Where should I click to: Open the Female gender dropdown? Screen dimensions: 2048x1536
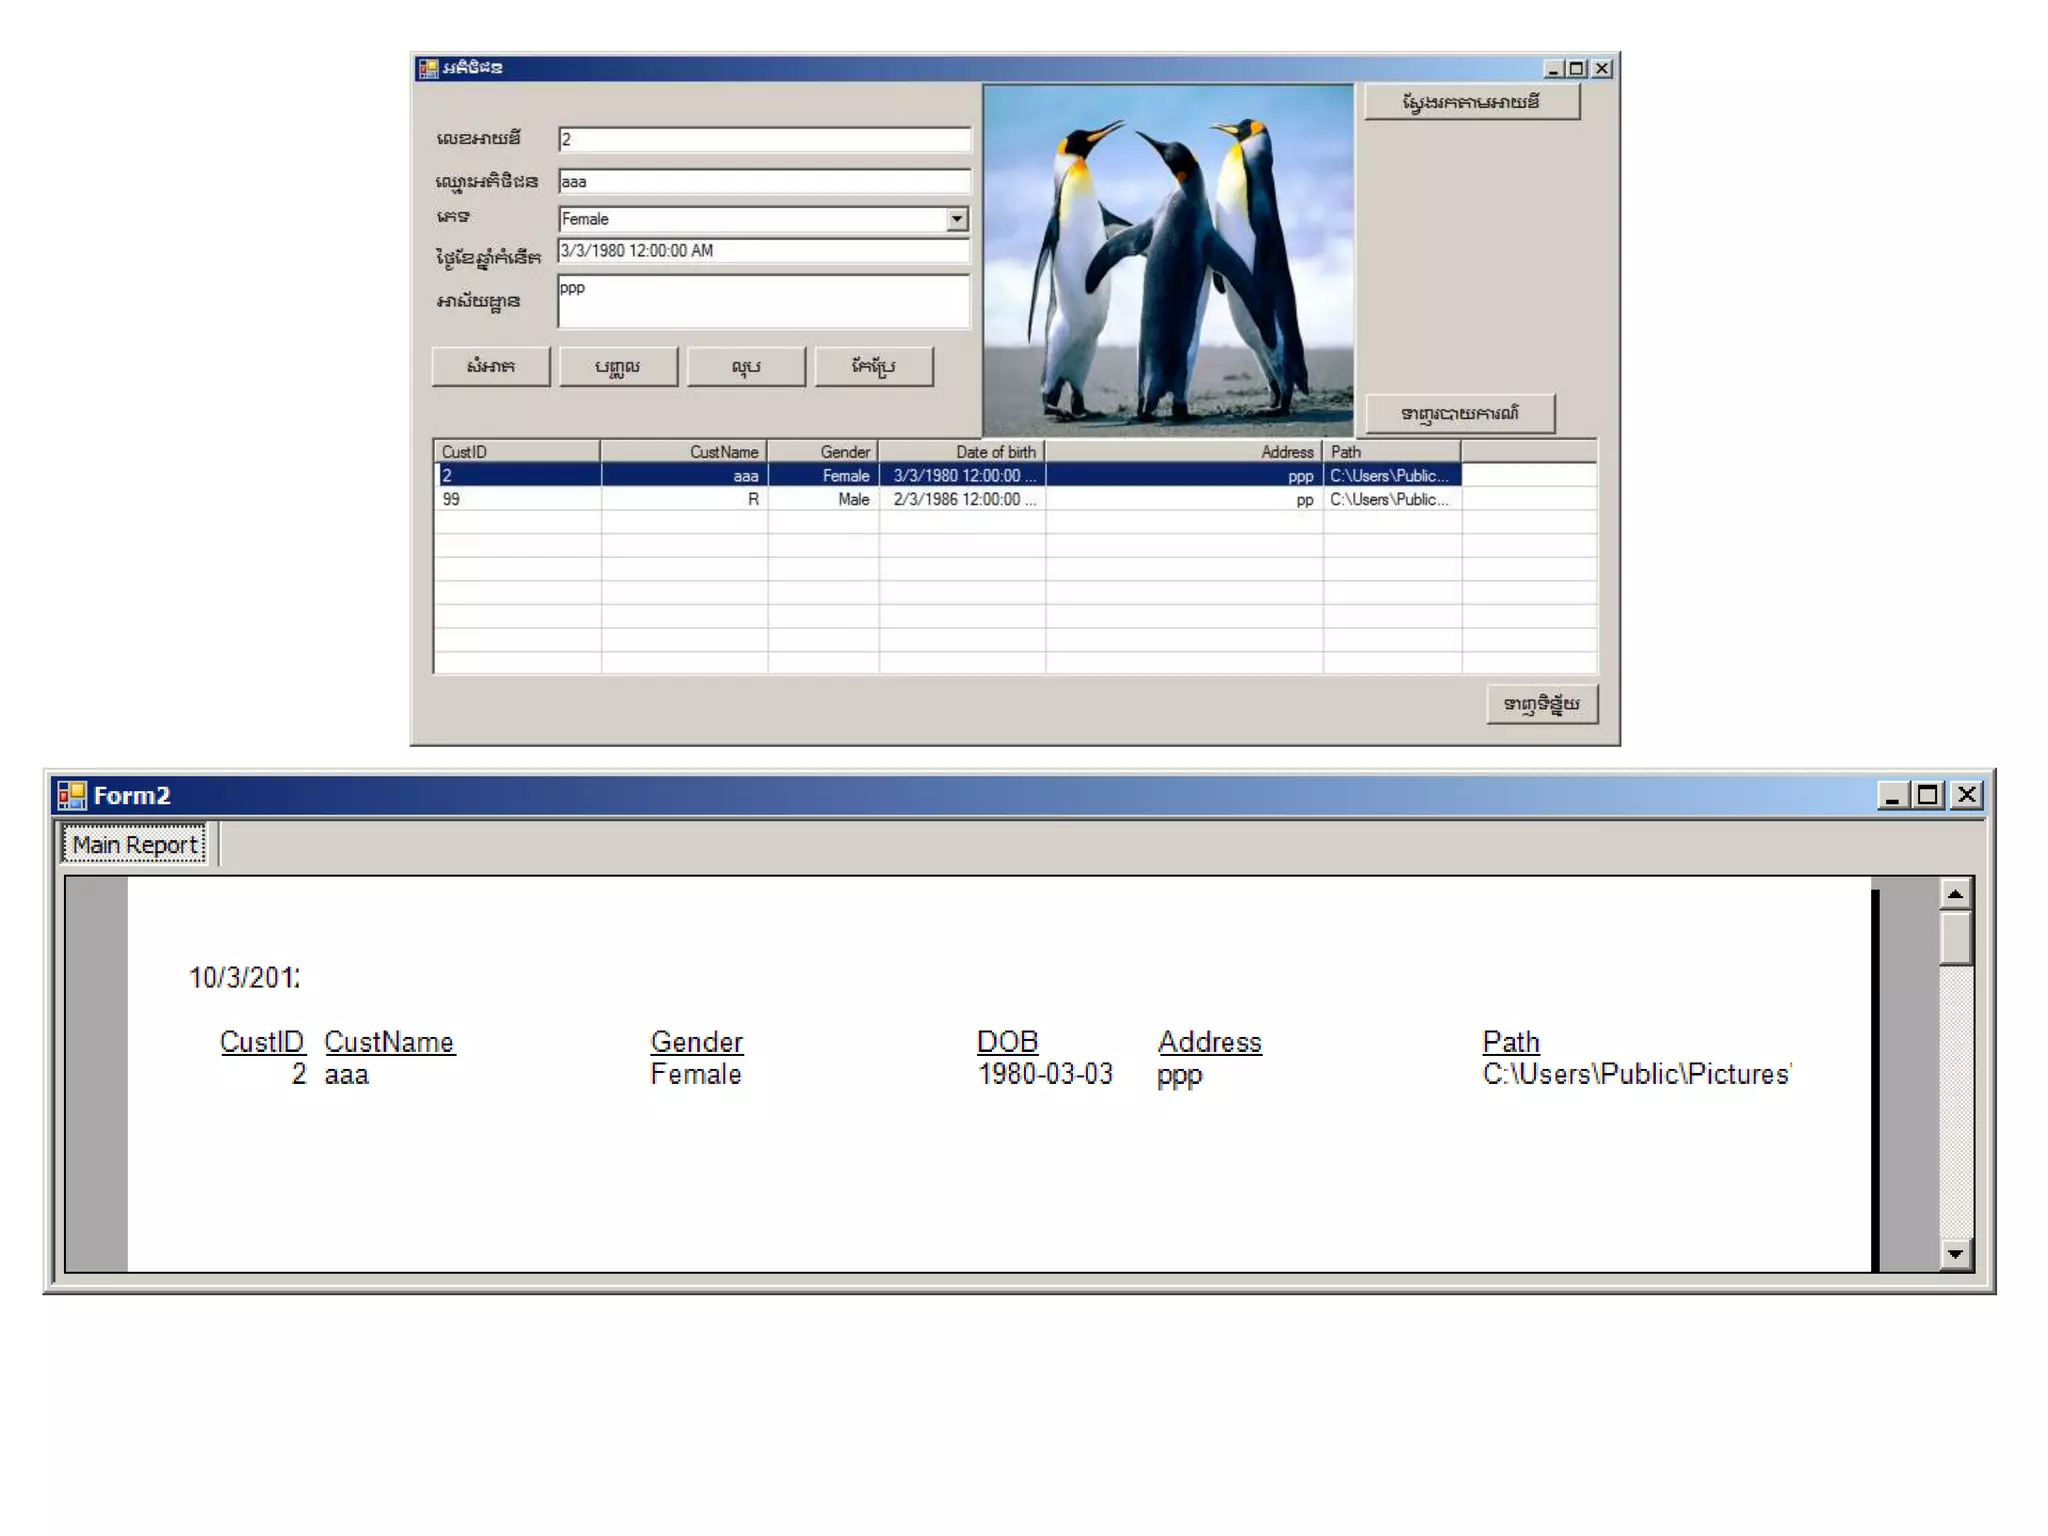pyautogui.click(x=957, y=219)
